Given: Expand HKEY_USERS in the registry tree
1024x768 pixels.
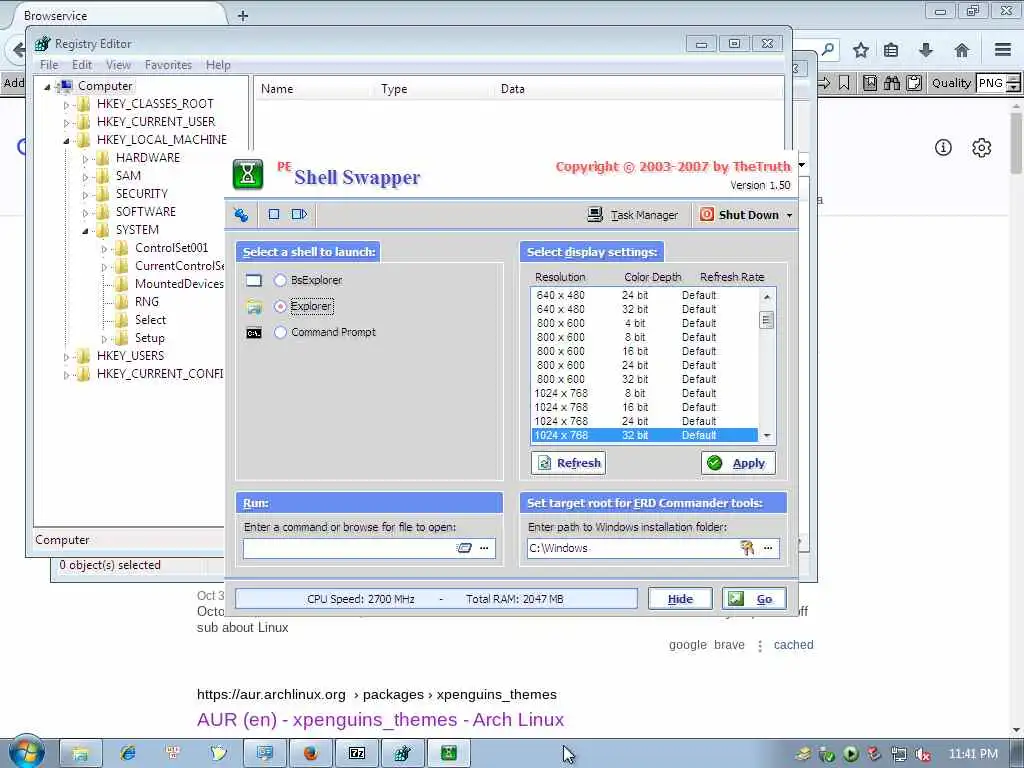Looking at the screenshot, I should pyautogui.click(x=66, y=357).
